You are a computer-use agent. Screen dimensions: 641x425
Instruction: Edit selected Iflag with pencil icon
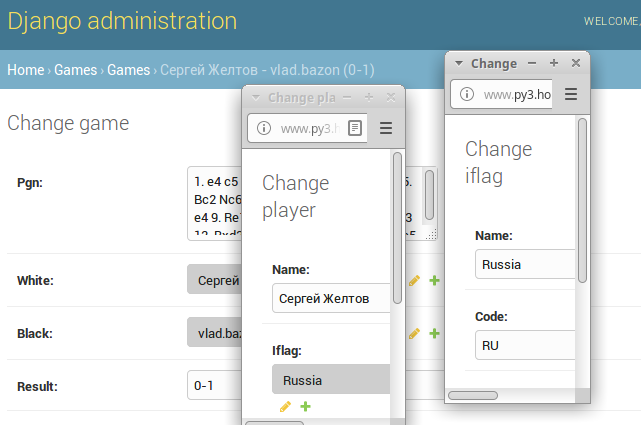click(x=285, y=407)
